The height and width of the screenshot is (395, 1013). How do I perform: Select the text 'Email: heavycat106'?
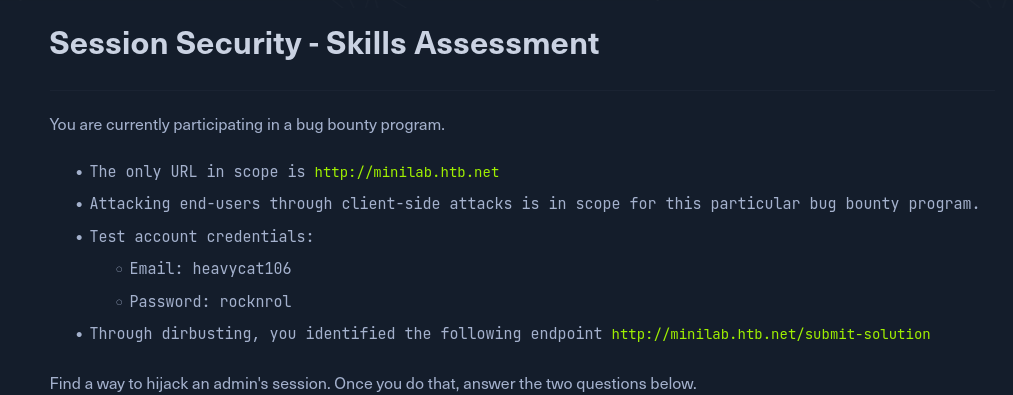coord(210,268)
